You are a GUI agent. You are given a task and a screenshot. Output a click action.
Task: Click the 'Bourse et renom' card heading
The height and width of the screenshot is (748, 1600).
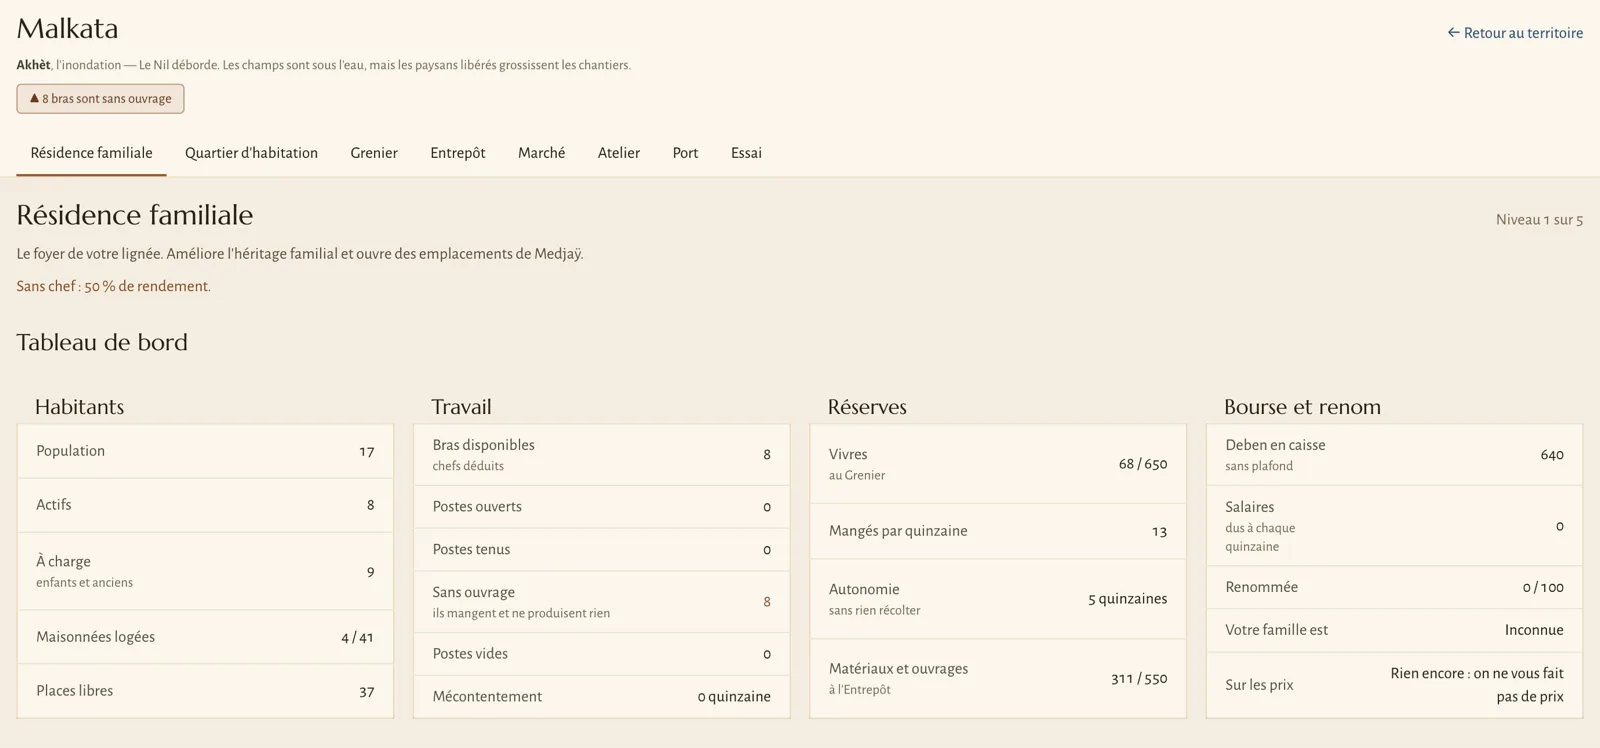point(1302,407)
